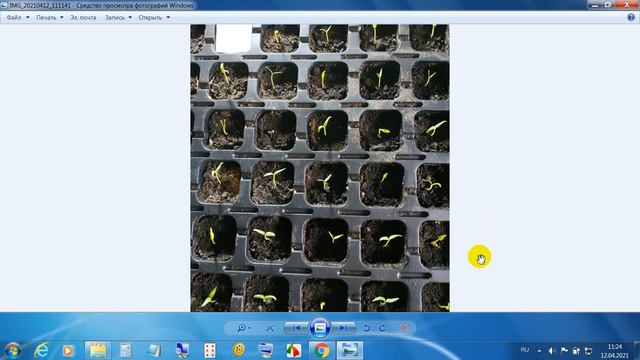
Task: Click the displayed seedling tray photo
Action: point(320,168)
